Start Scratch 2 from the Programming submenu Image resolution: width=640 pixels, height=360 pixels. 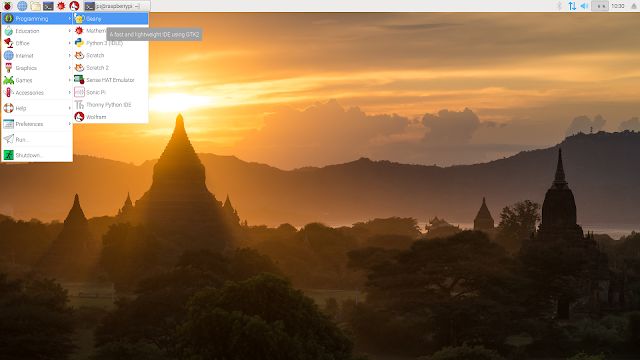click(111, 68)
